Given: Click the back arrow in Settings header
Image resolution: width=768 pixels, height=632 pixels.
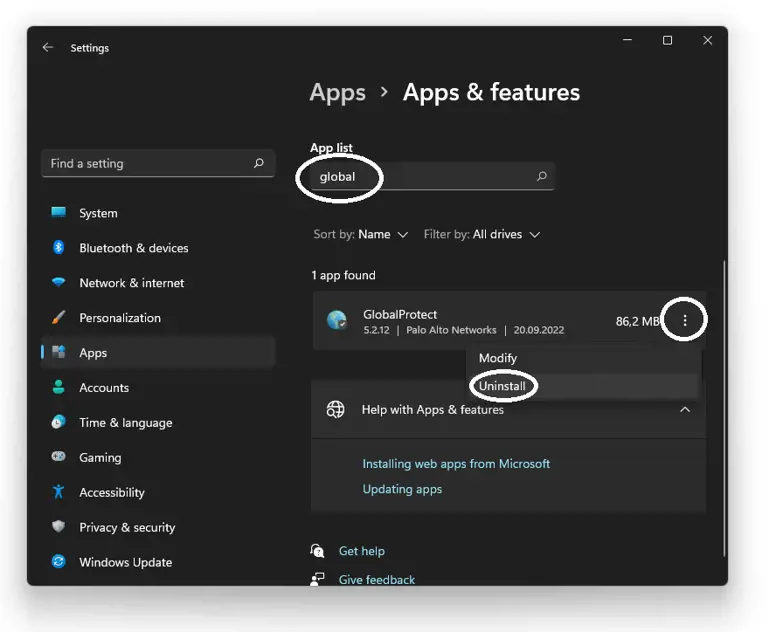Looking at the screenshot, I should [47, 47].
